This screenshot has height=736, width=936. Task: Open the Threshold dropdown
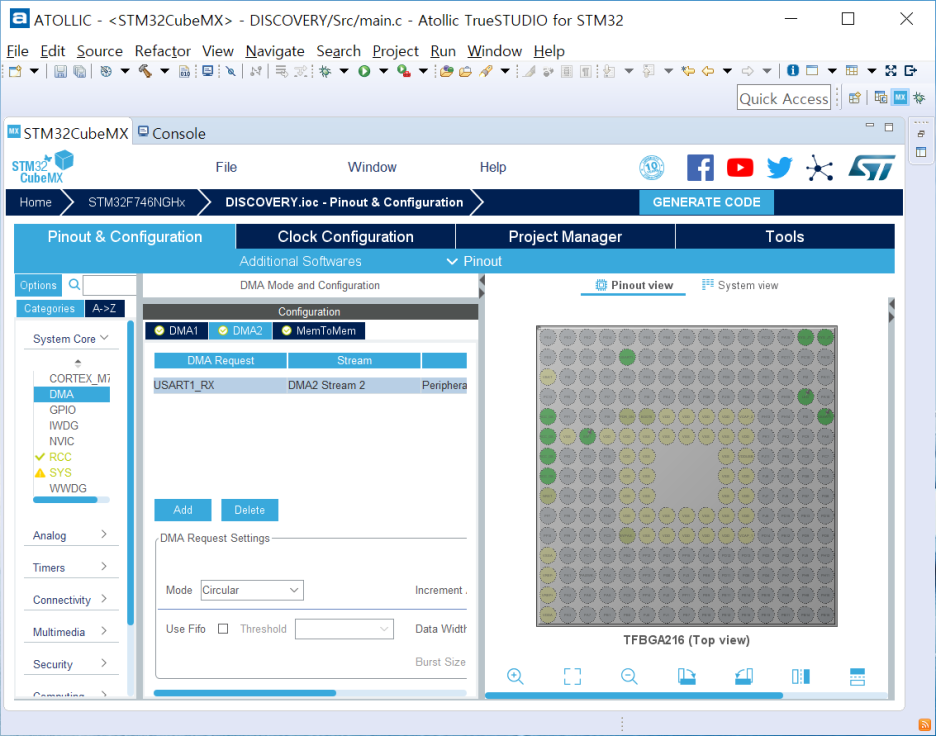click(x=344, y=629)
